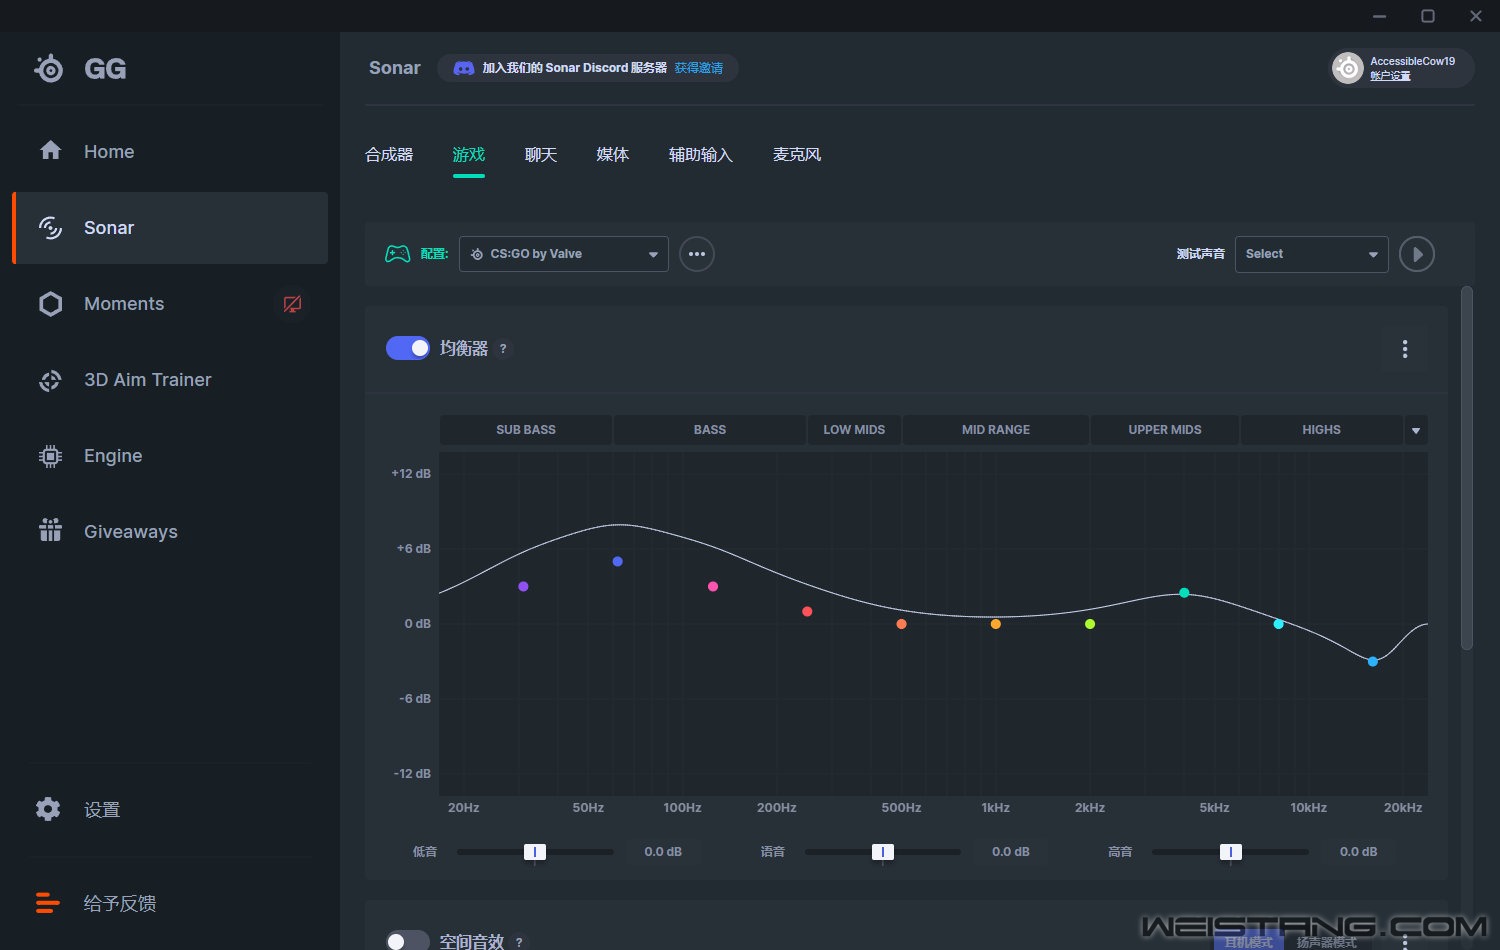Click the Moments hexagon icon
The height and width of the screenshot is (950, 1500).
[x=50, y=304]
